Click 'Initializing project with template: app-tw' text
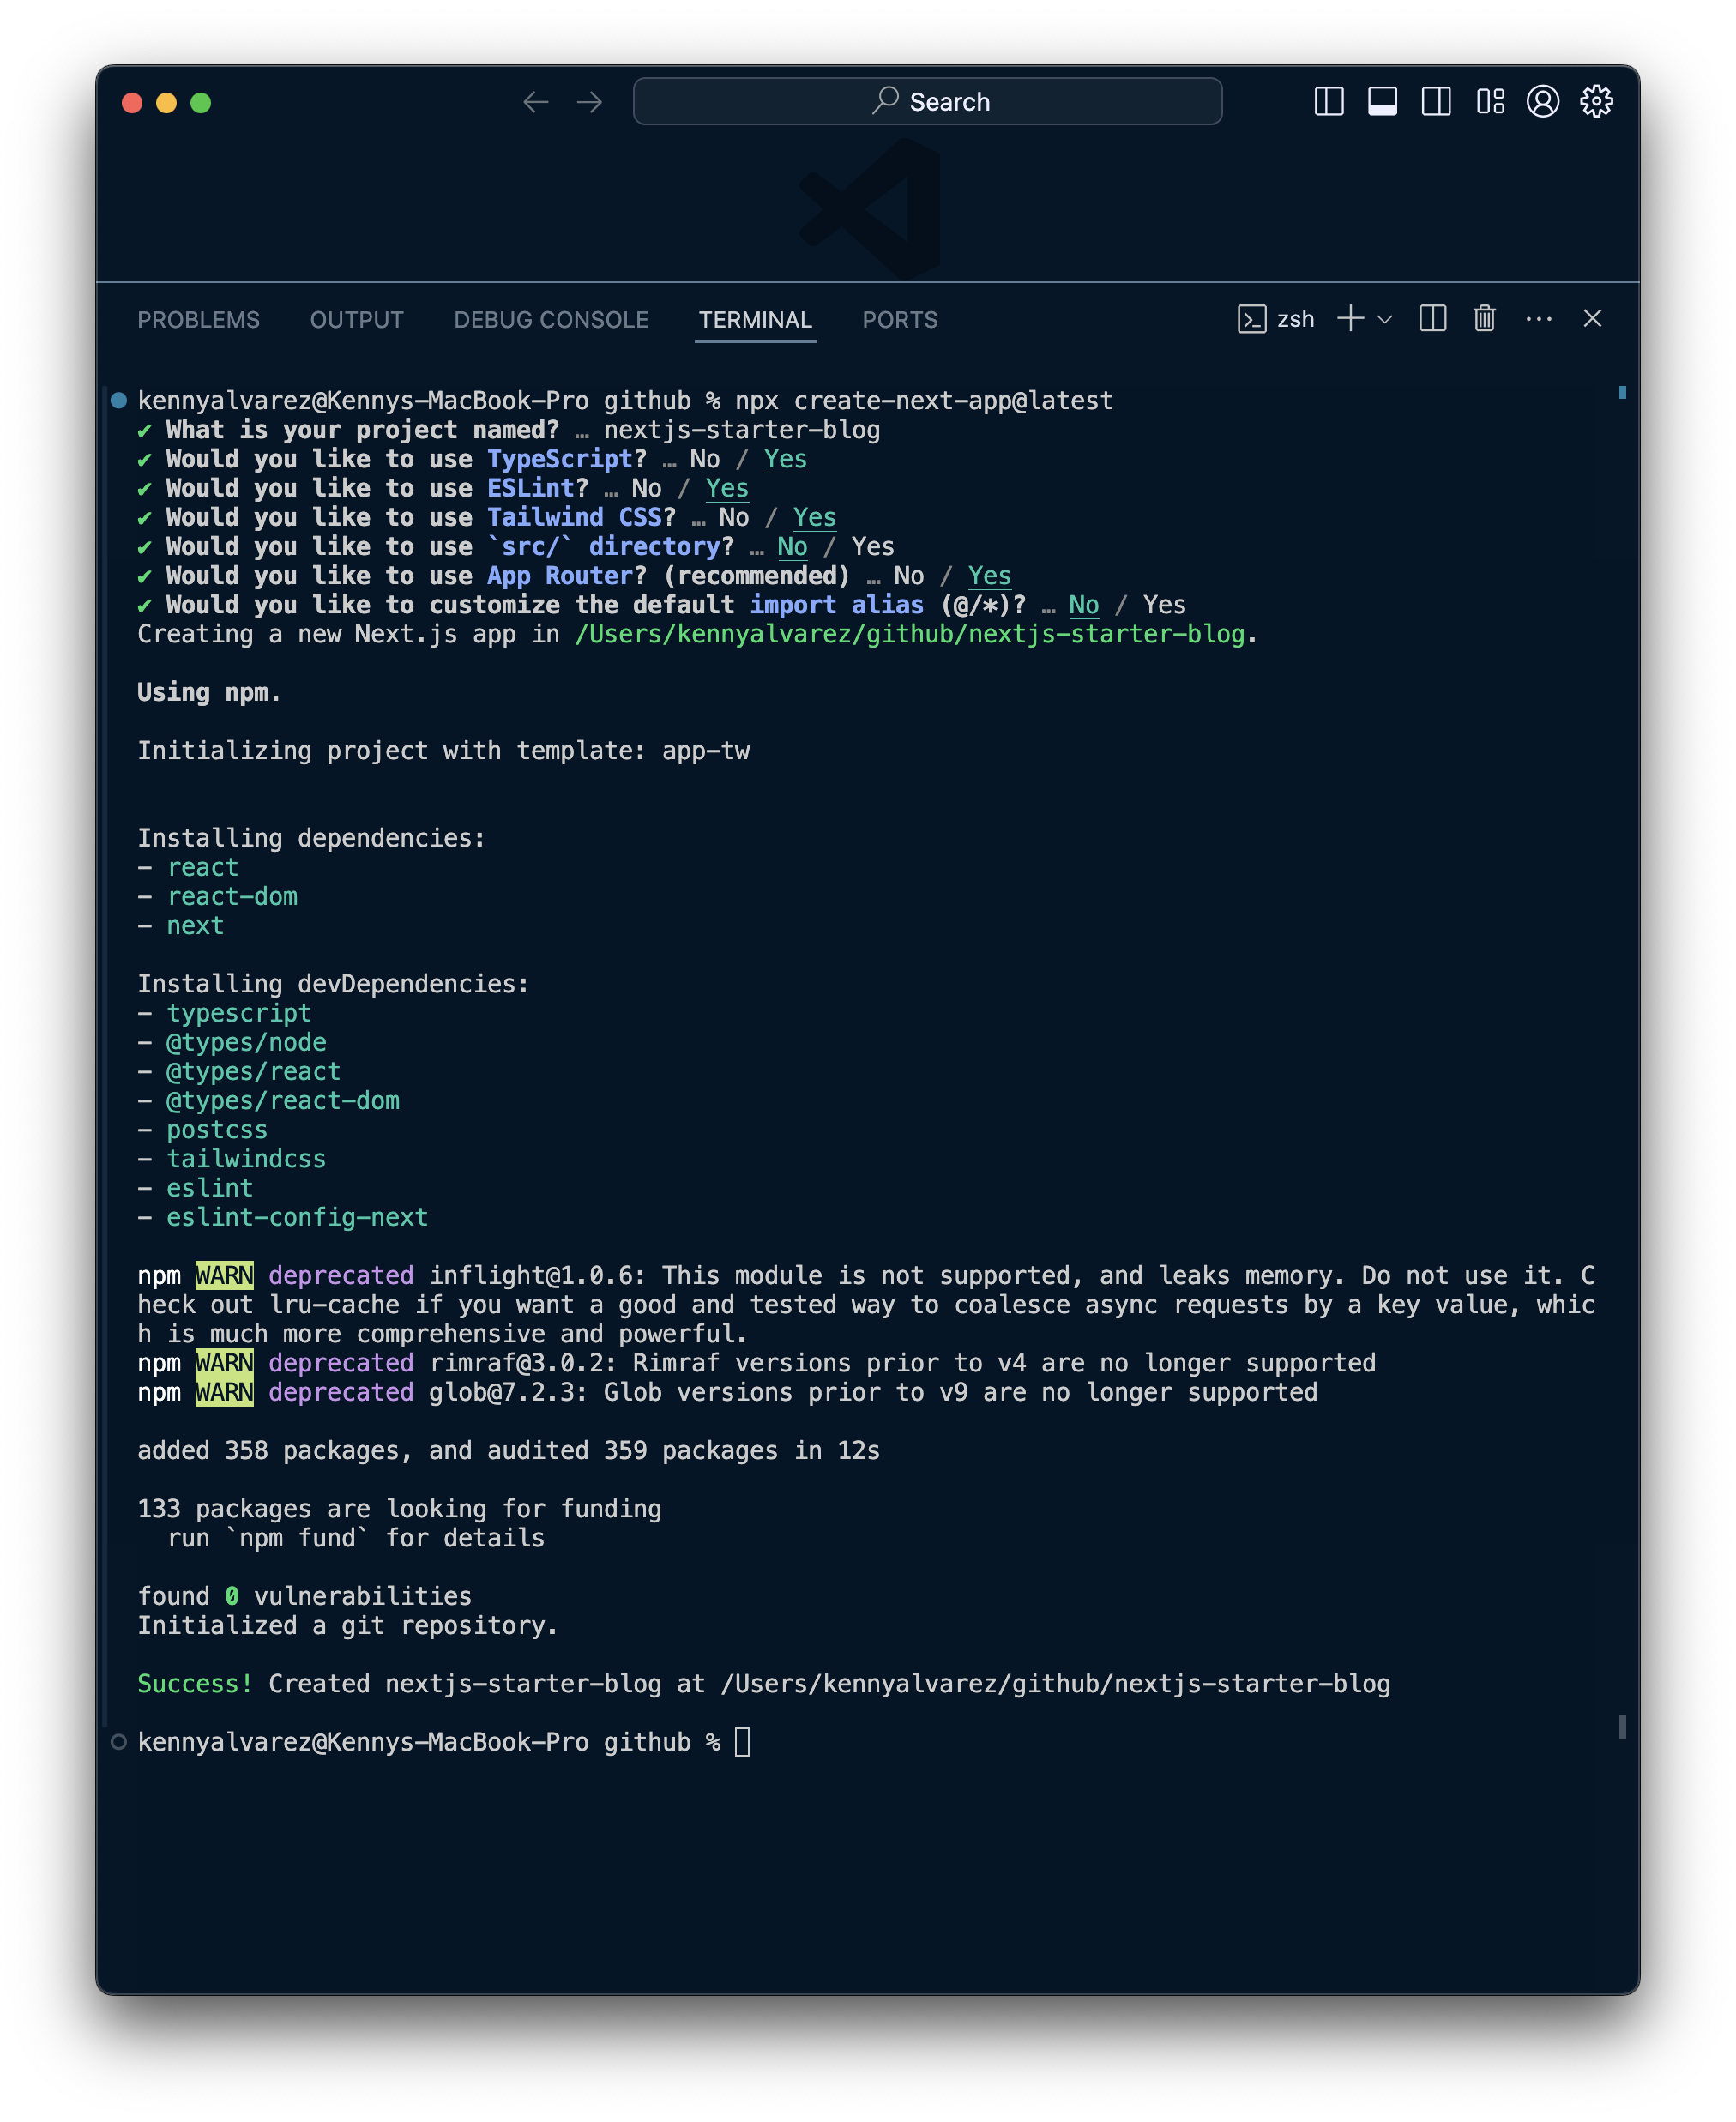 point(443,751)
